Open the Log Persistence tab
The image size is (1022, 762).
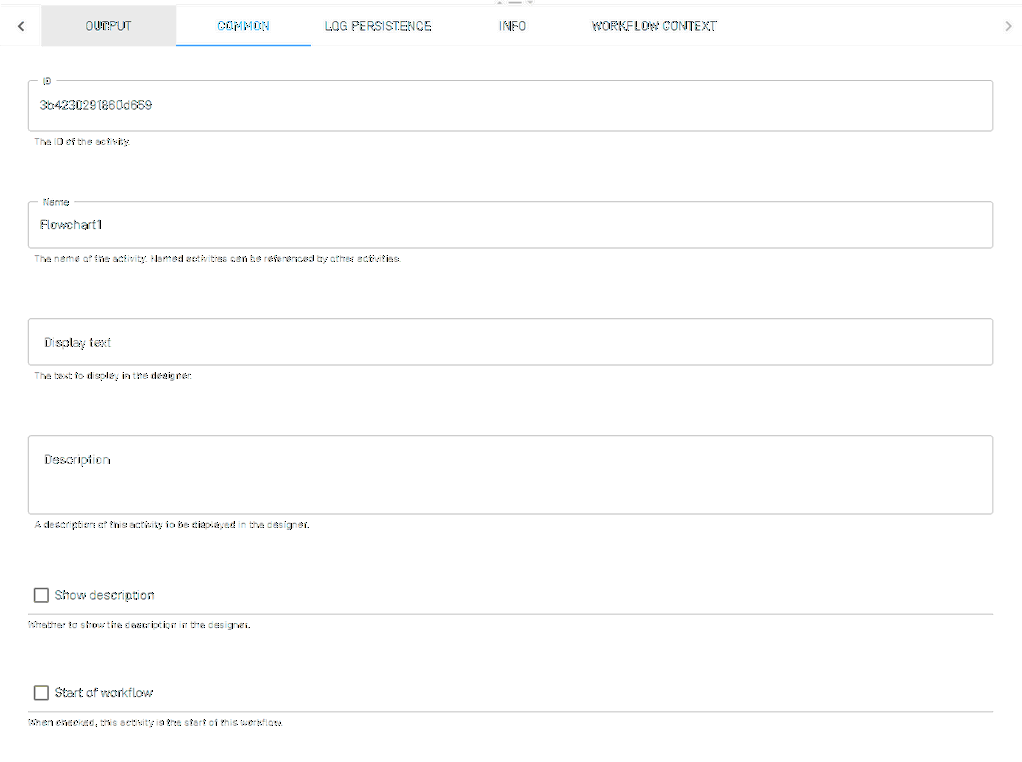(x=378, y=26)
